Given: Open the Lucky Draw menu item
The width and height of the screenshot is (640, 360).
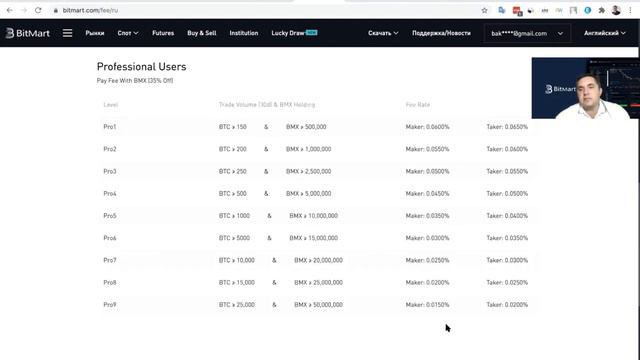Looking at the screenshot, I should click(x=294, y=33).
